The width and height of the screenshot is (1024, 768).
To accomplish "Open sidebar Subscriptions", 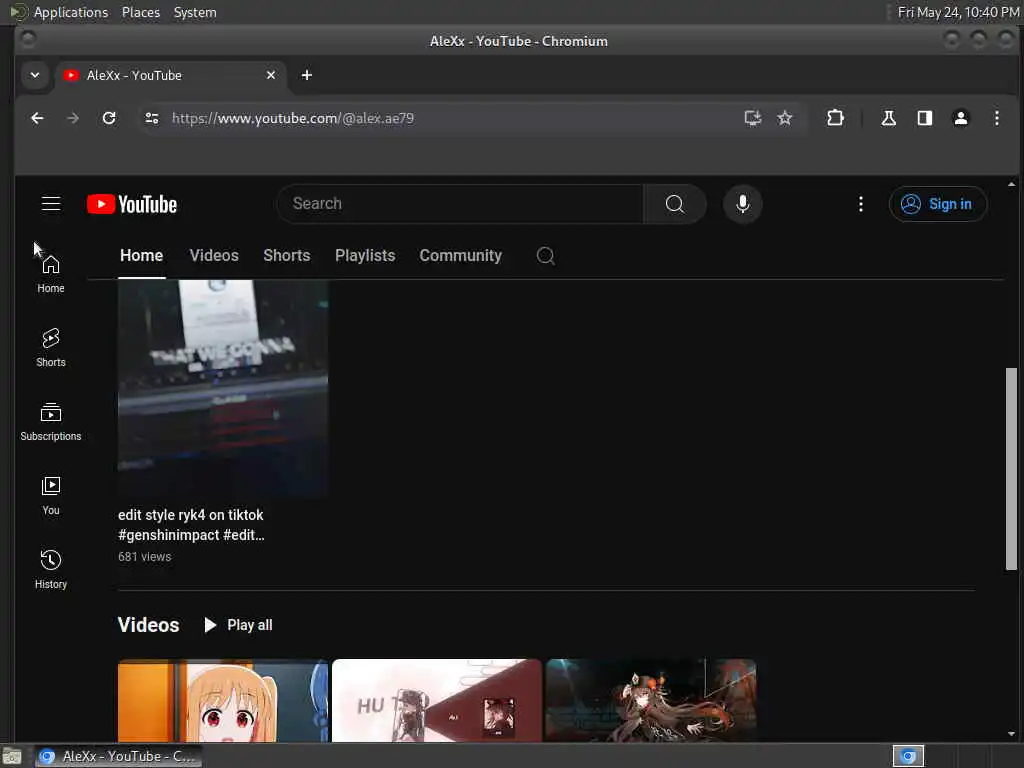I will 51,422.
